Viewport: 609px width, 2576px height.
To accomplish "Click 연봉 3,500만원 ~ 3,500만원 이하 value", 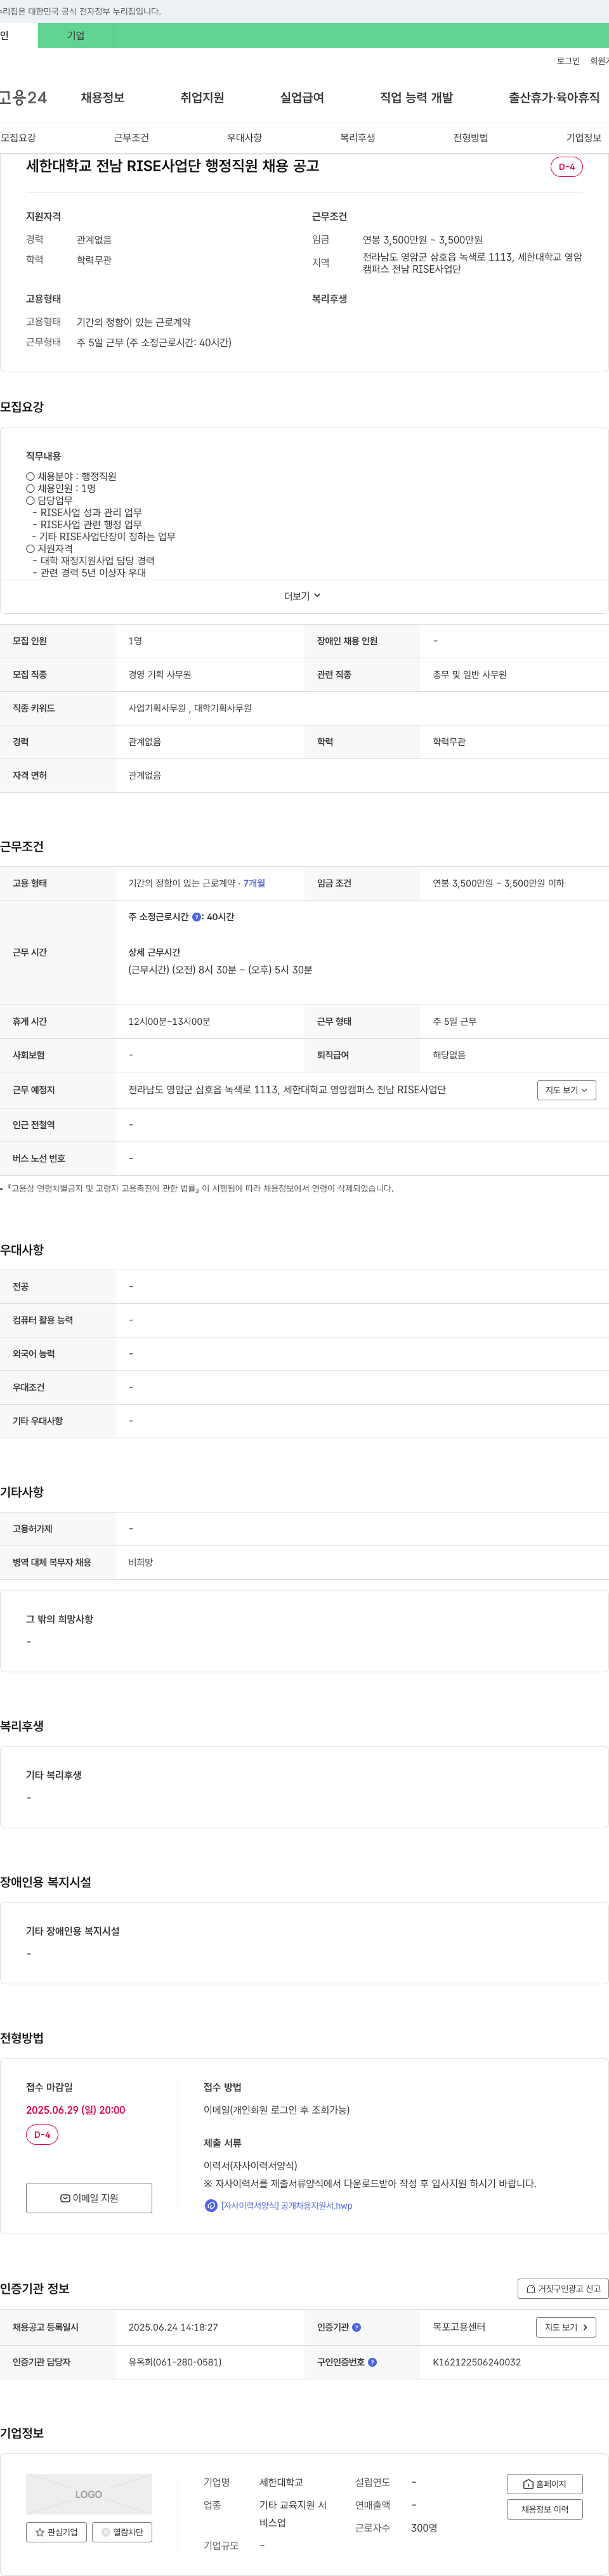I will tap(498, 883).
